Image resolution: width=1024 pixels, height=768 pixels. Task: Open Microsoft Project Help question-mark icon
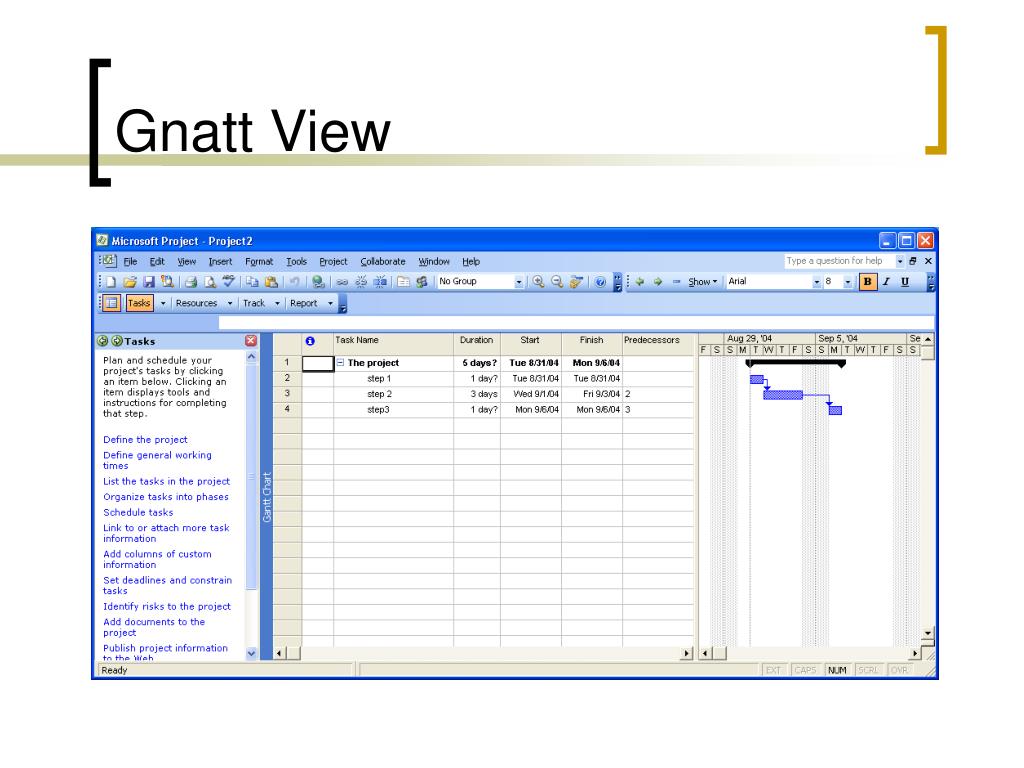(x=600, y=281)
